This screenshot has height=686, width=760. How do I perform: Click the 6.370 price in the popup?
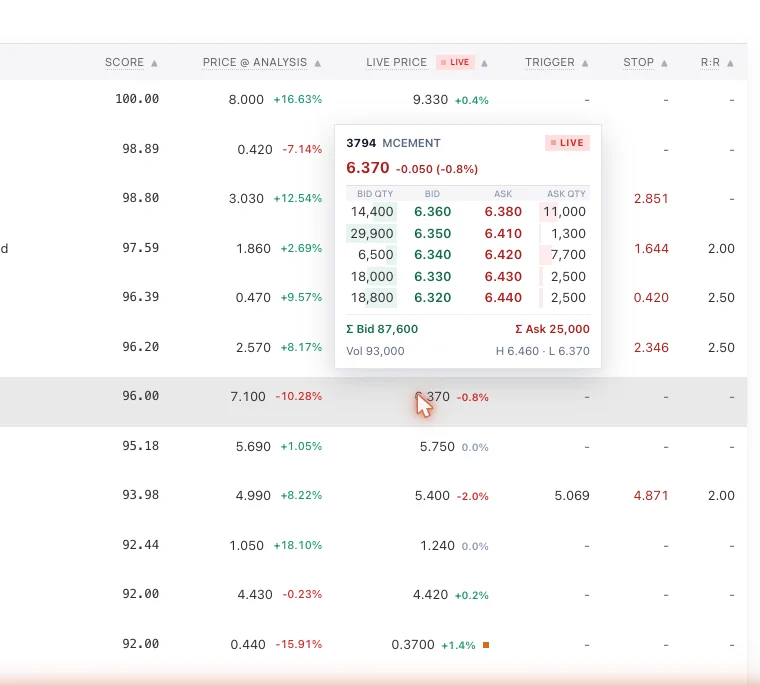367,168
